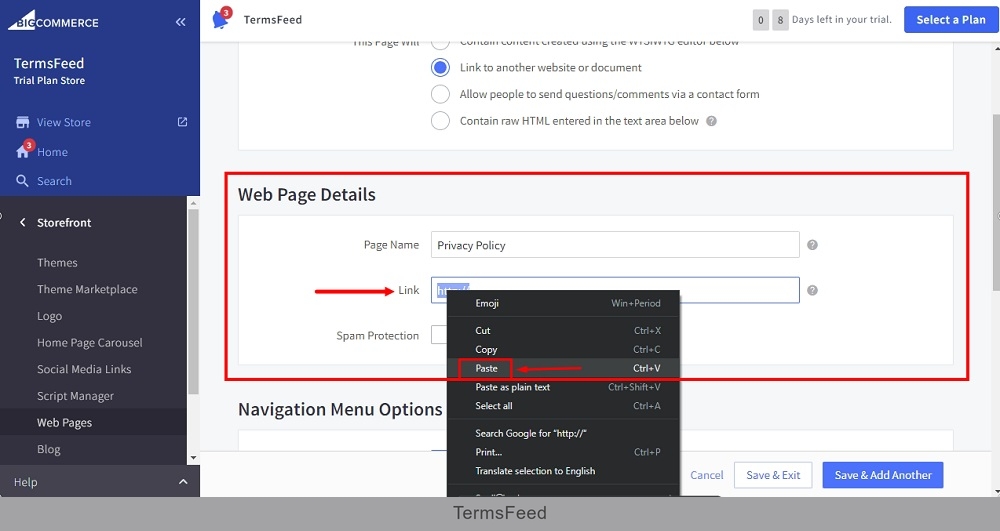
Task: Choose Copy from the context menu
Action: (564, 349)
